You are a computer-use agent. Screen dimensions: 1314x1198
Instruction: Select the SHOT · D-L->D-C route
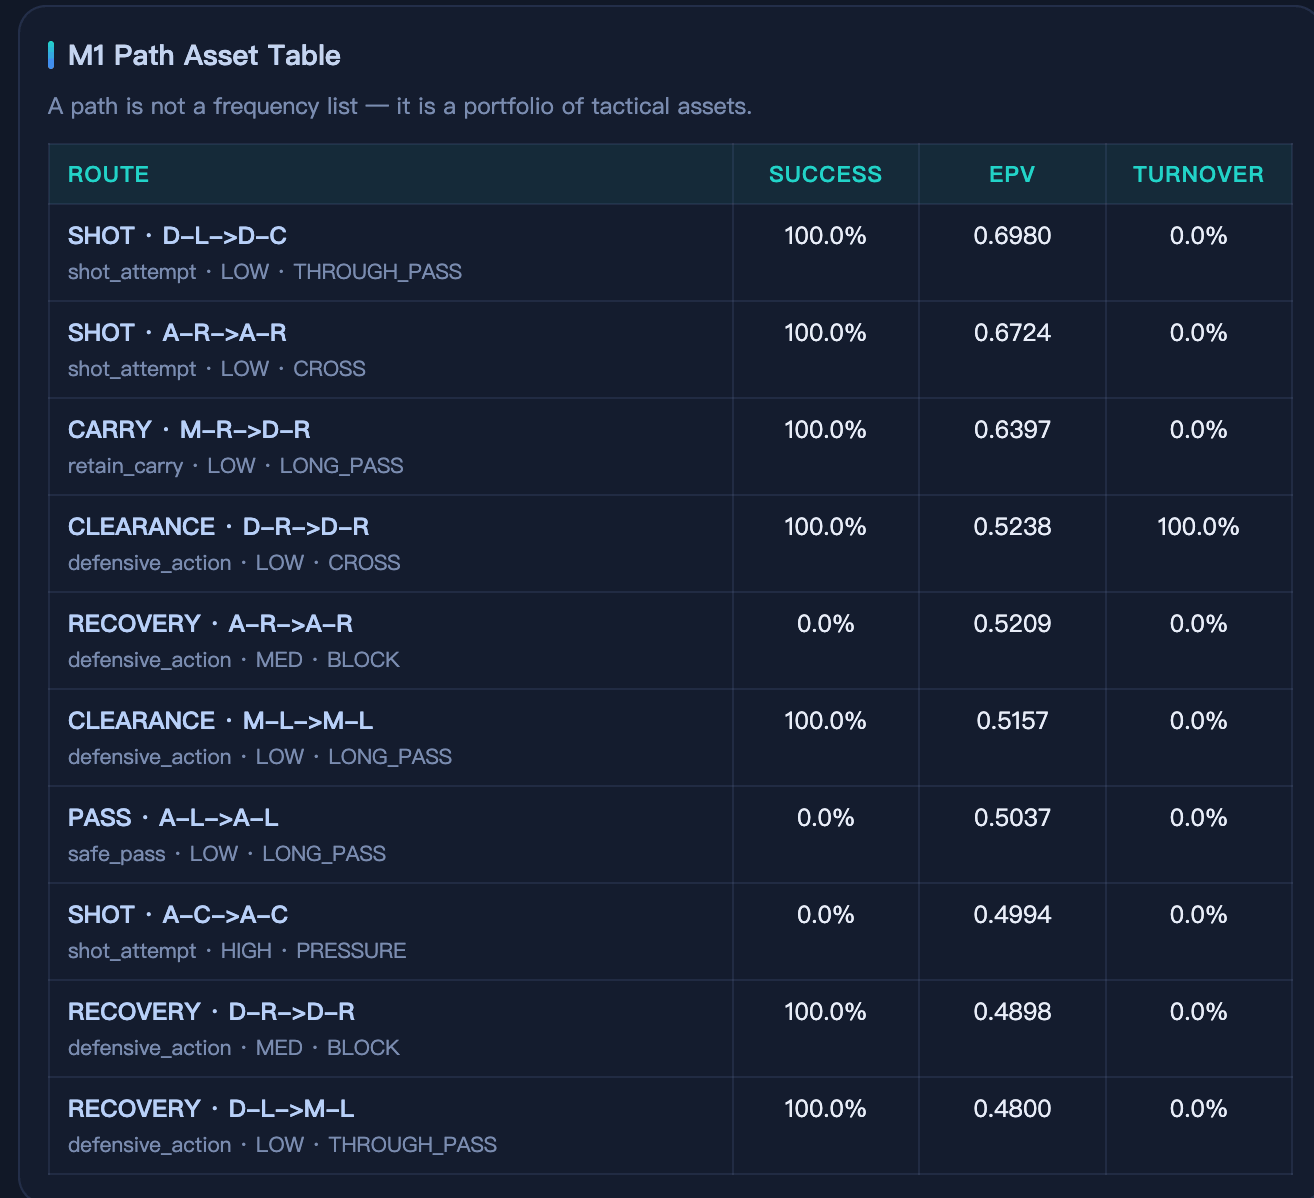point(177,236)
